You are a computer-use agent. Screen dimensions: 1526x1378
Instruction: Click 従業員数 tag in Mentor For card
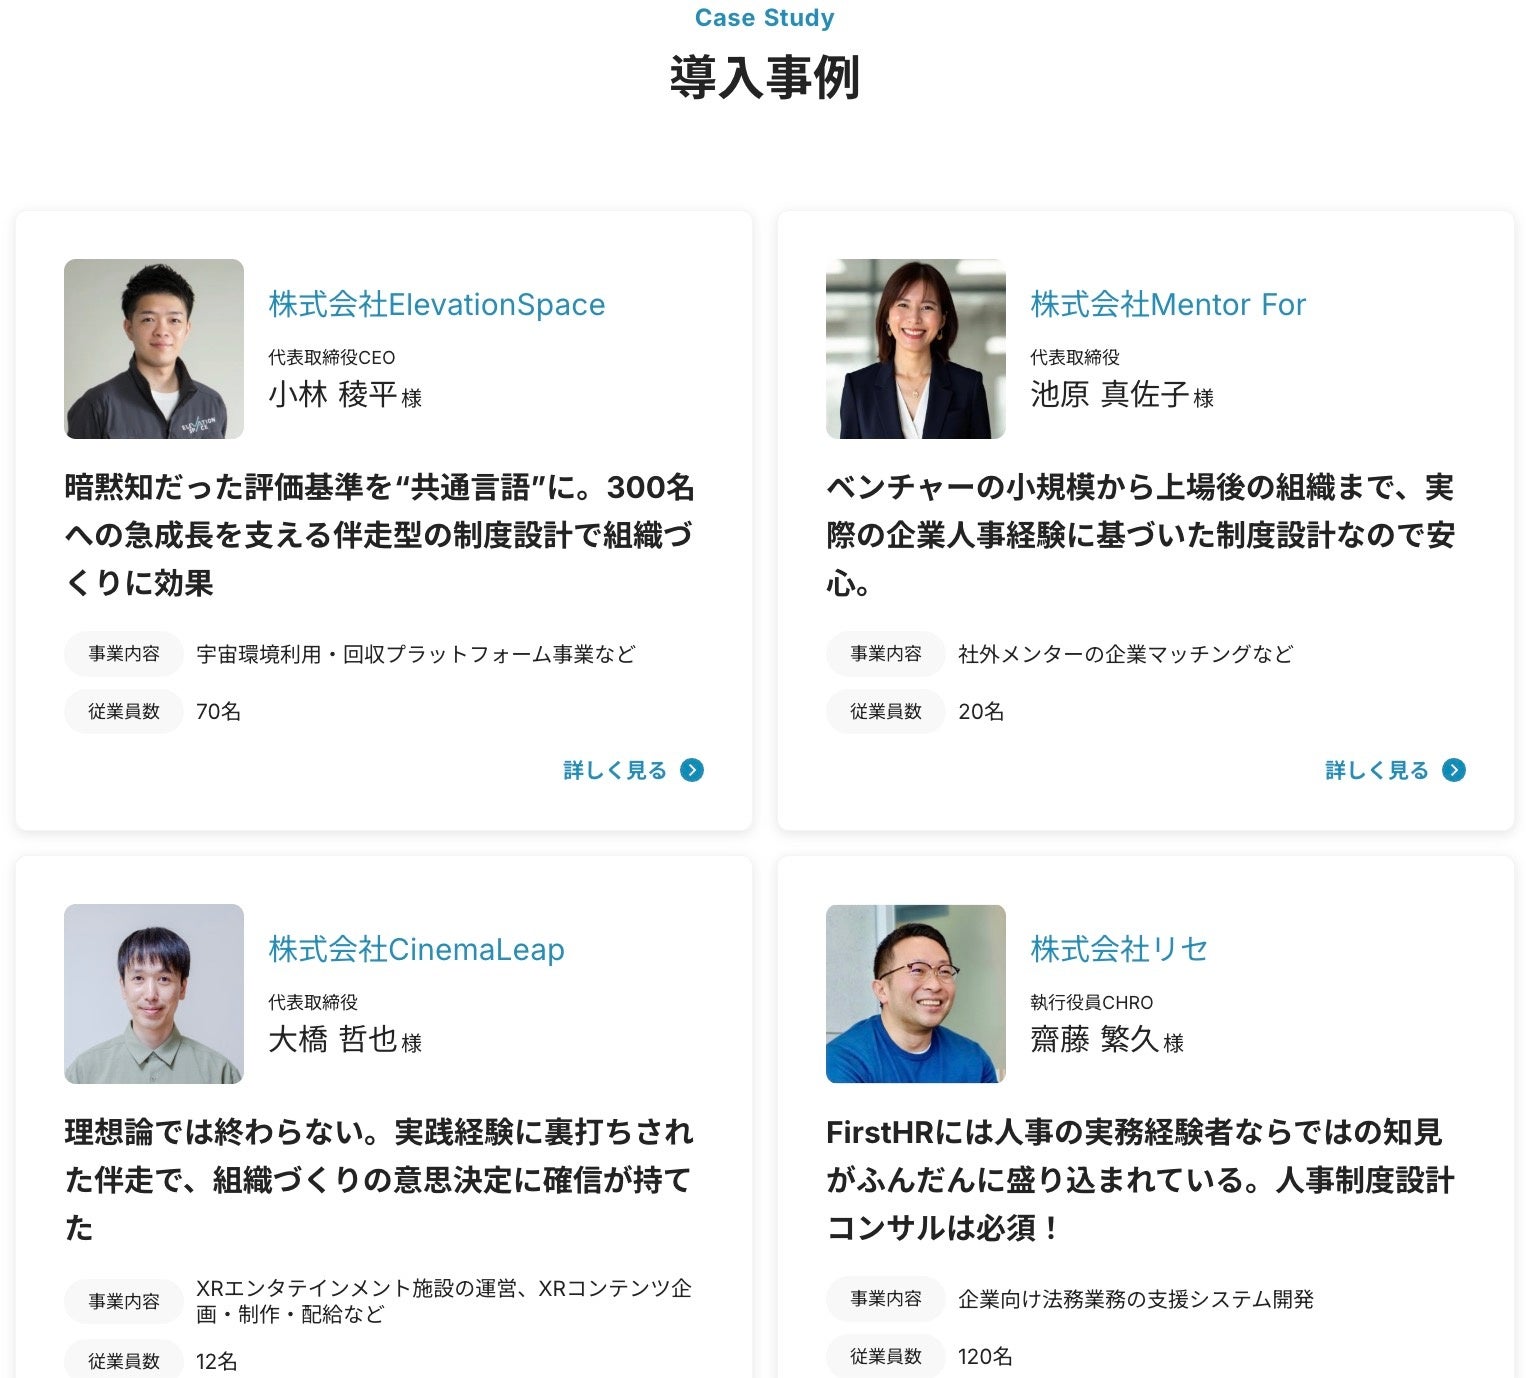click(x=886, y=711)
